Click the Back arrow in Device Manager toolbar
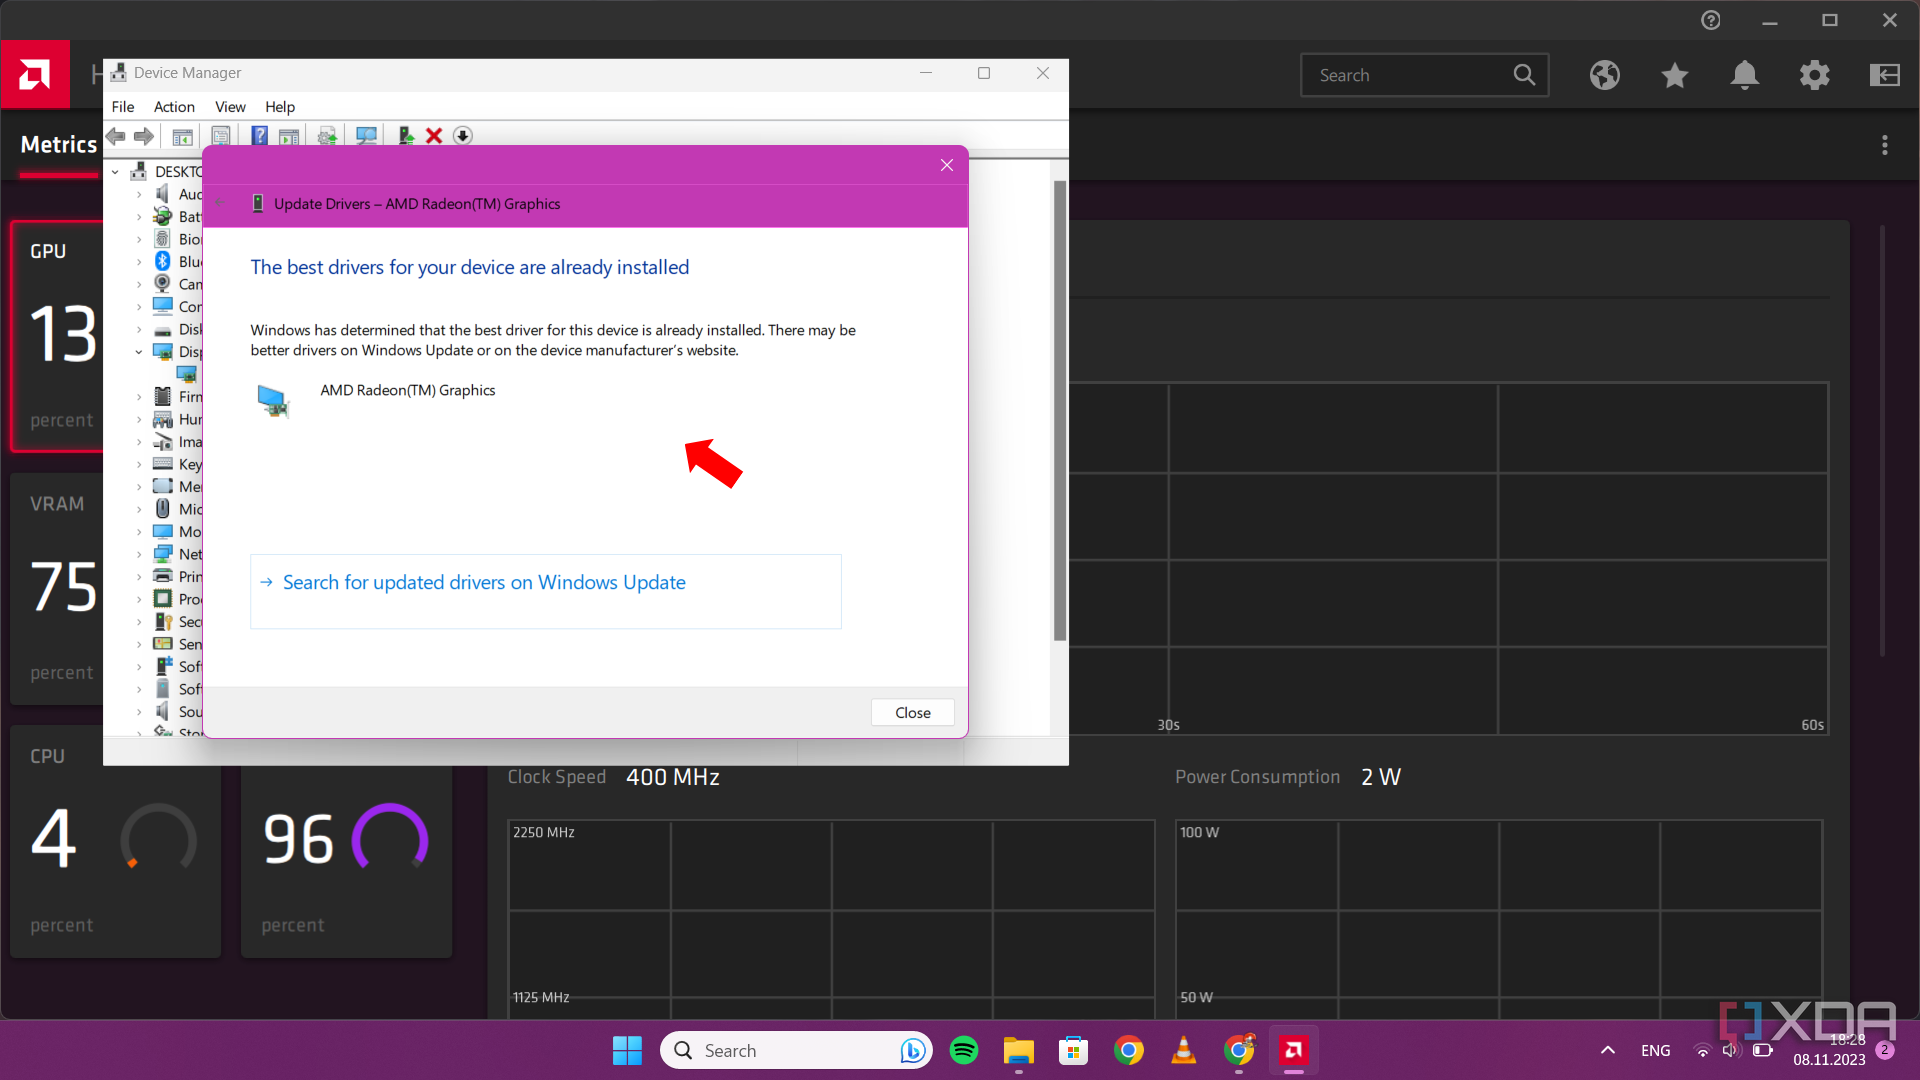1920x1080 pixels. click(x=116, y=136)
